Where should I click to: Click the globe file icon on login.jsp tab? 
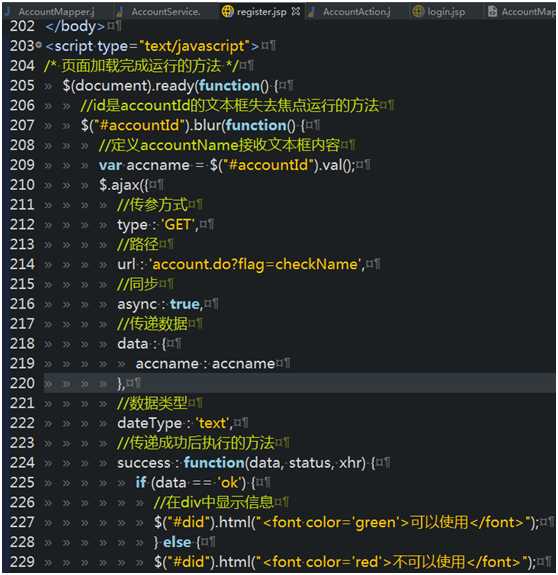click(418, 12)
